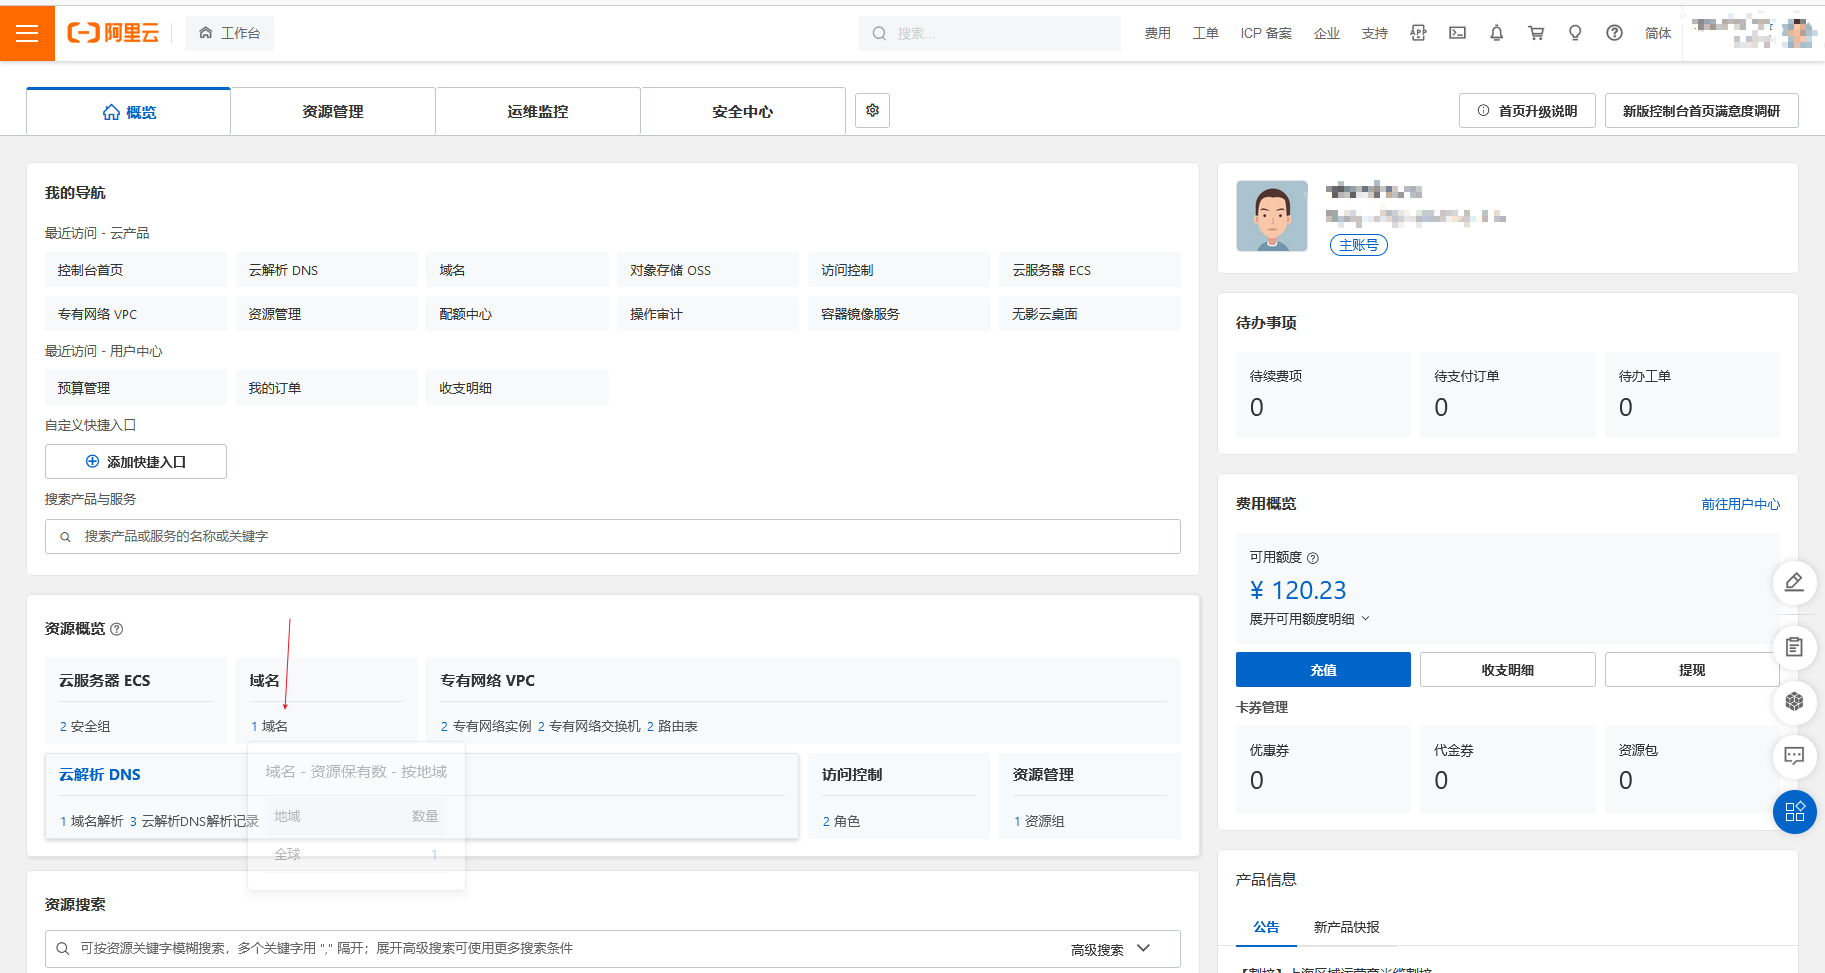The width and height of the screenshot is (1825, 973).
Task: Open 配额中心 shortcut
Action: (x=518, y=314)
